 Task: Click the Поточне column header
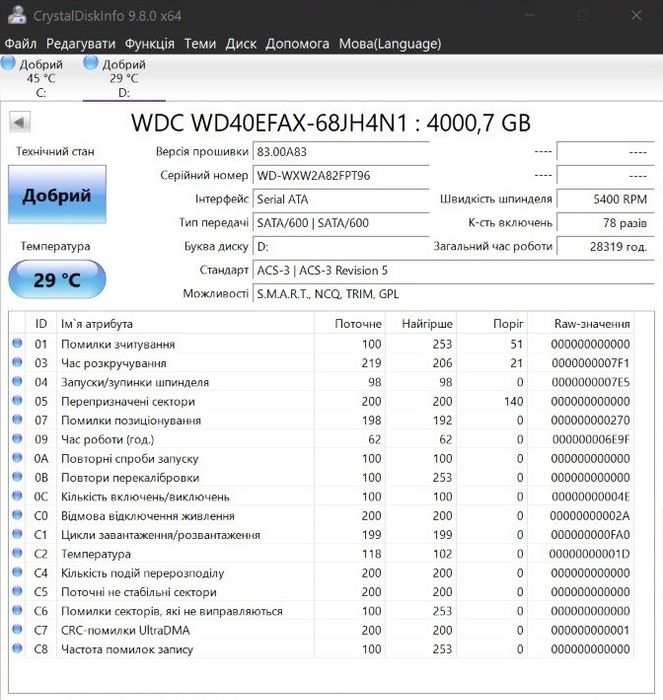tap(350, 324)
